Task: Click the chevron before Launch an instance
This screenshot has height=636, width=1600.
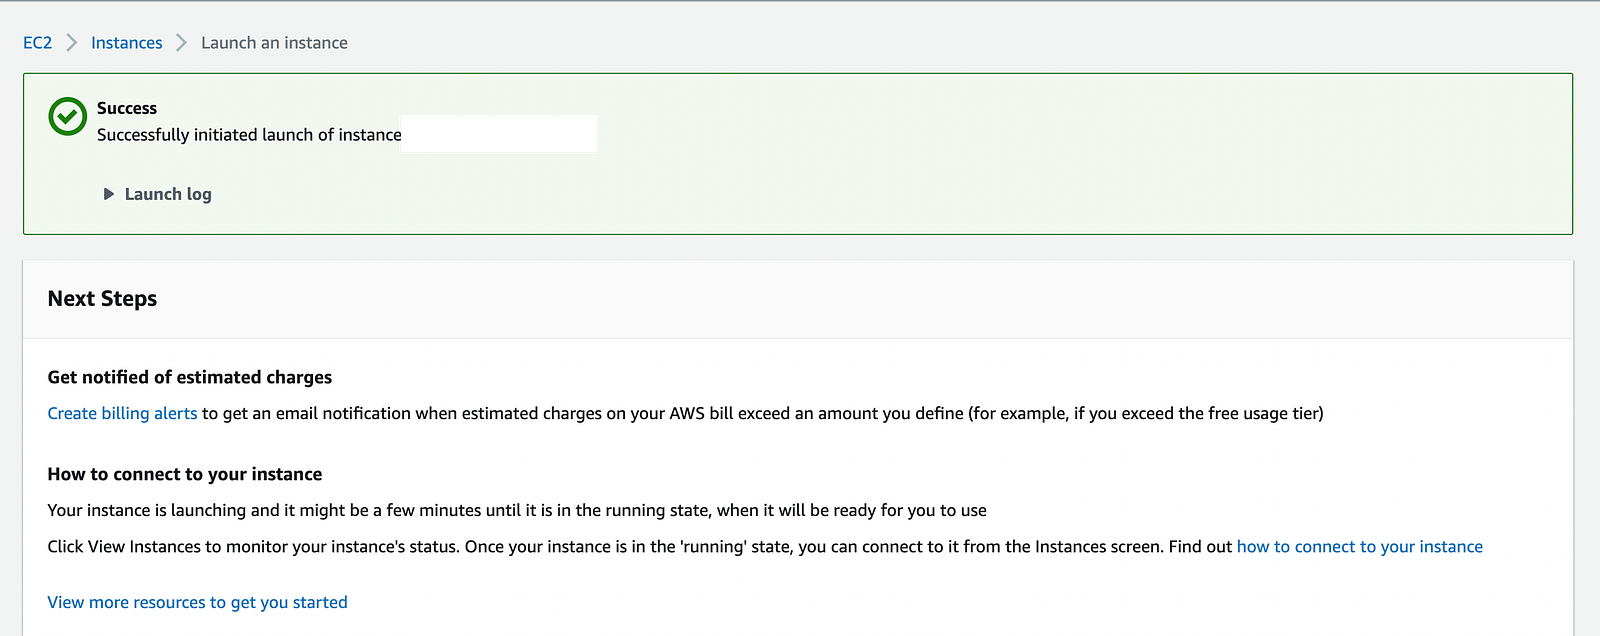Action: [182, 43]
